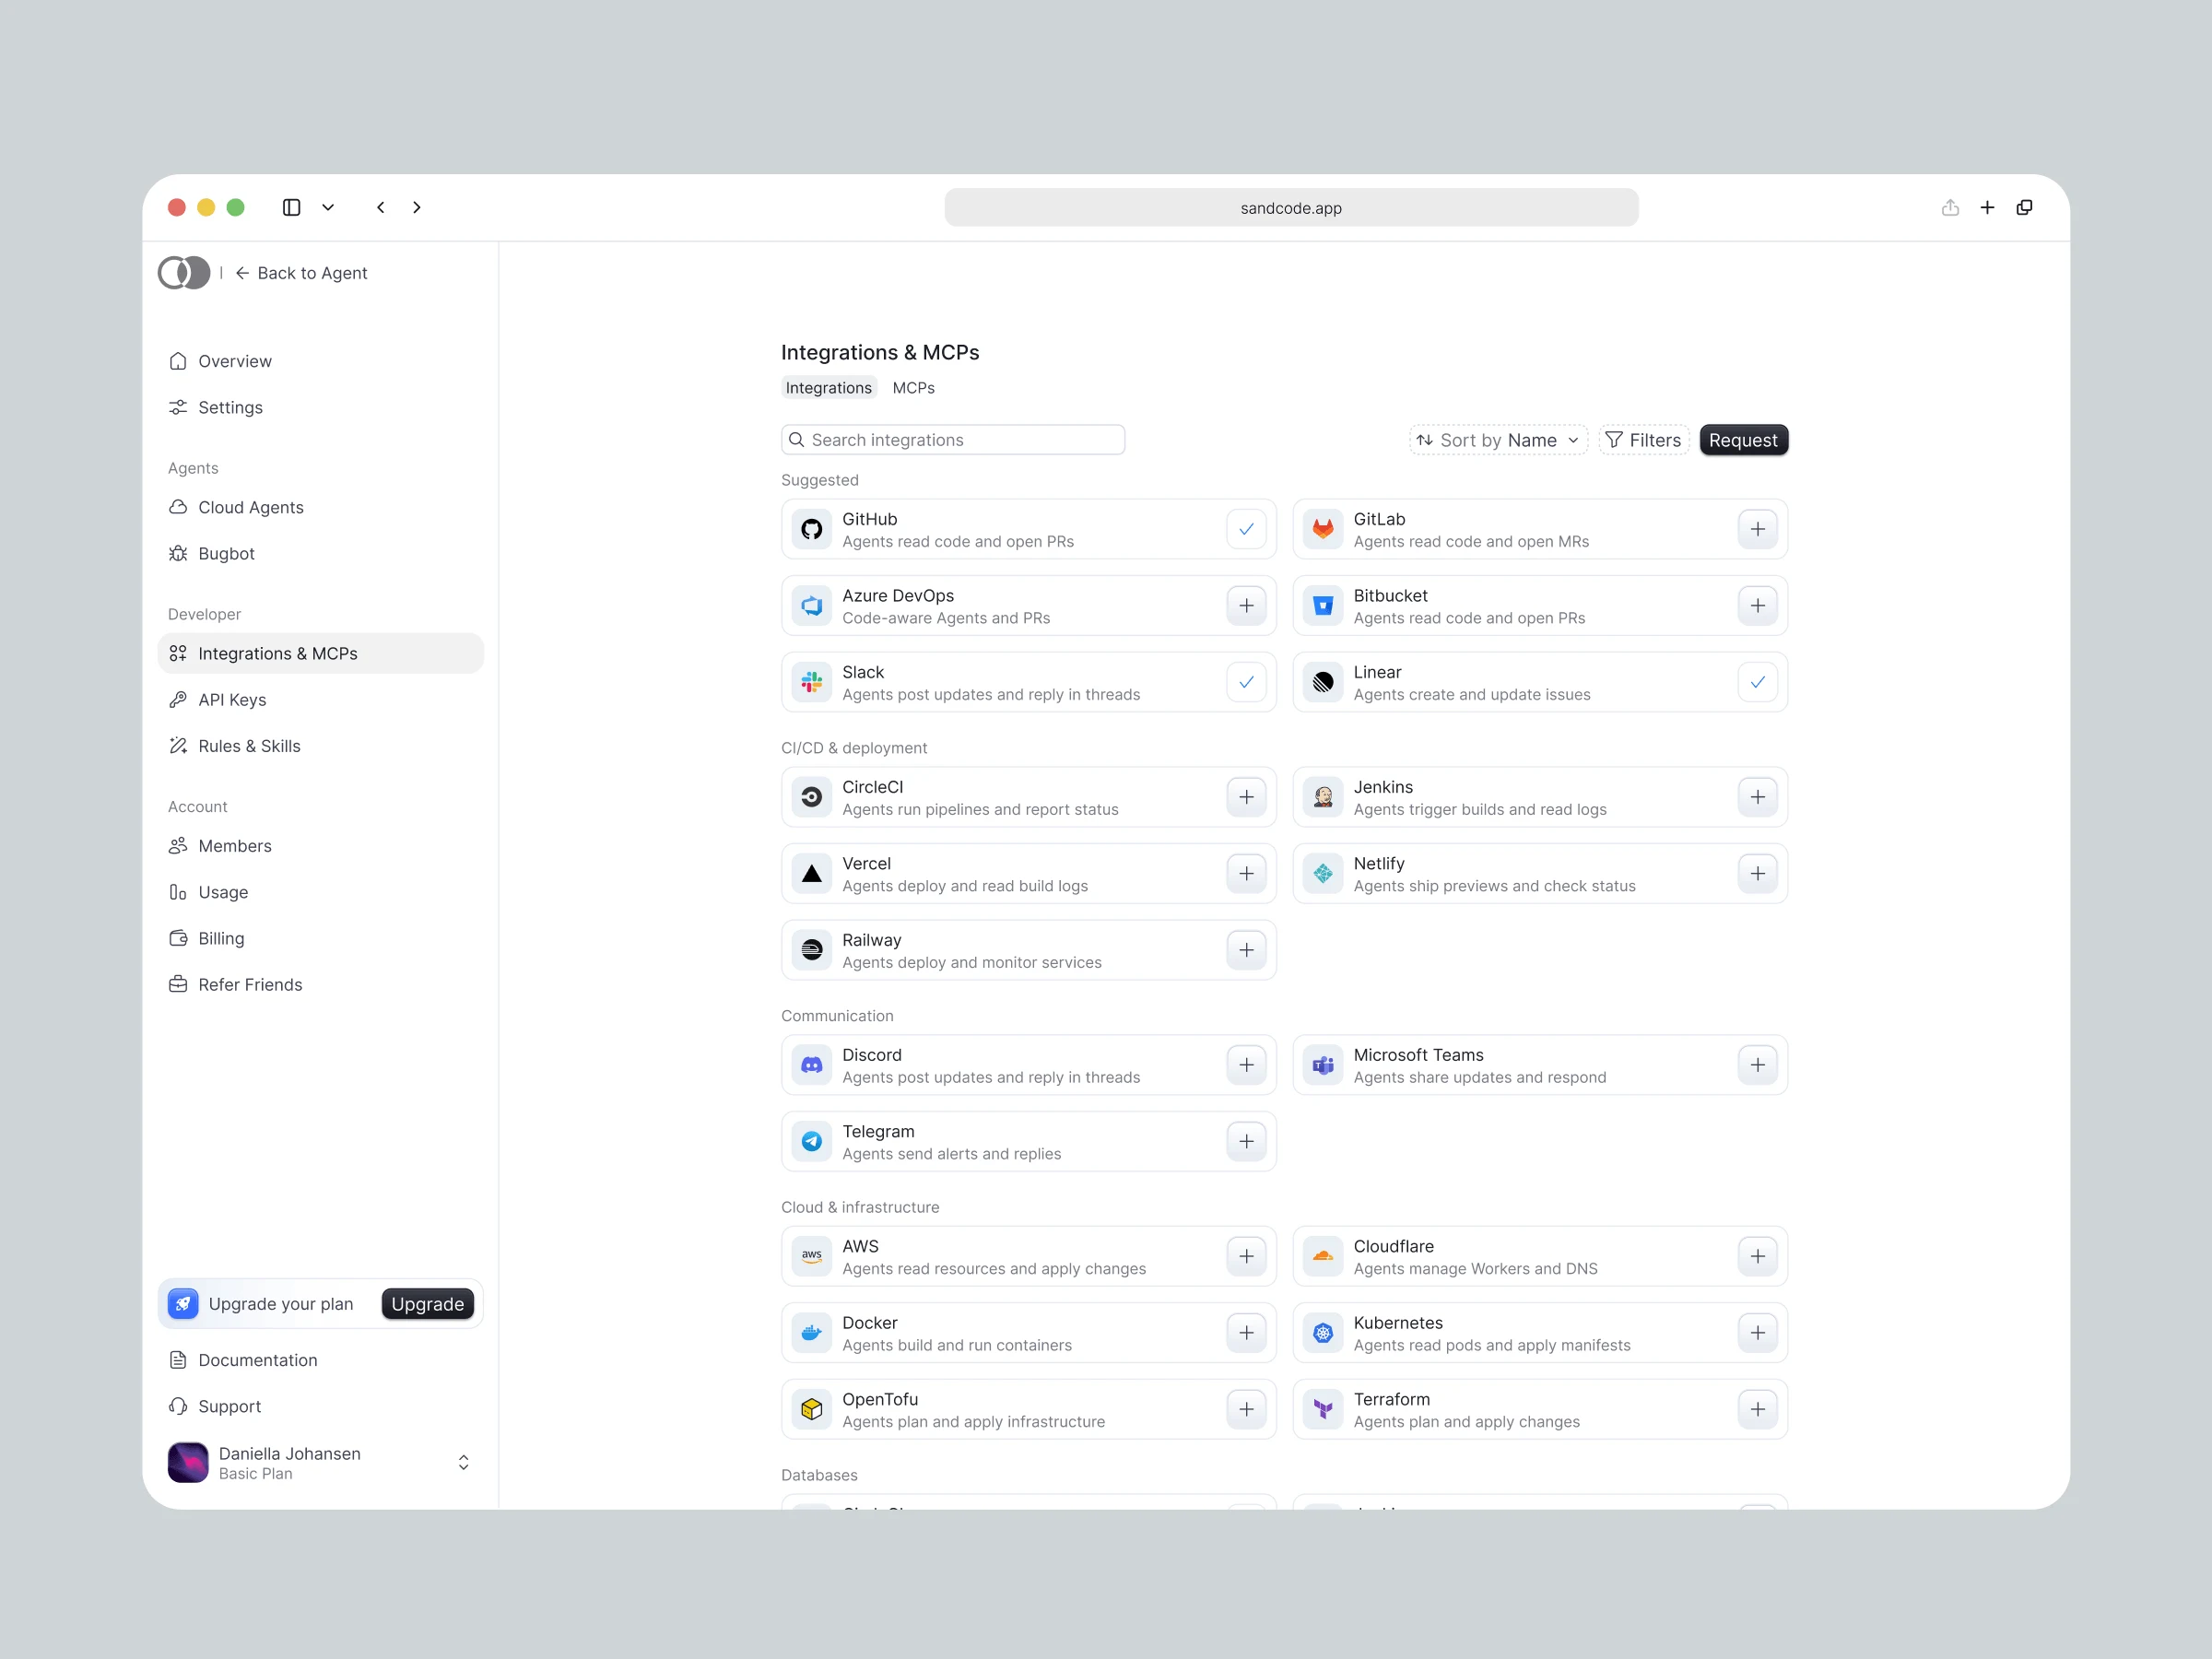Click the Linear logo icon
The height and width of the screenshot is (1659, 2212).
(1323, 682)
